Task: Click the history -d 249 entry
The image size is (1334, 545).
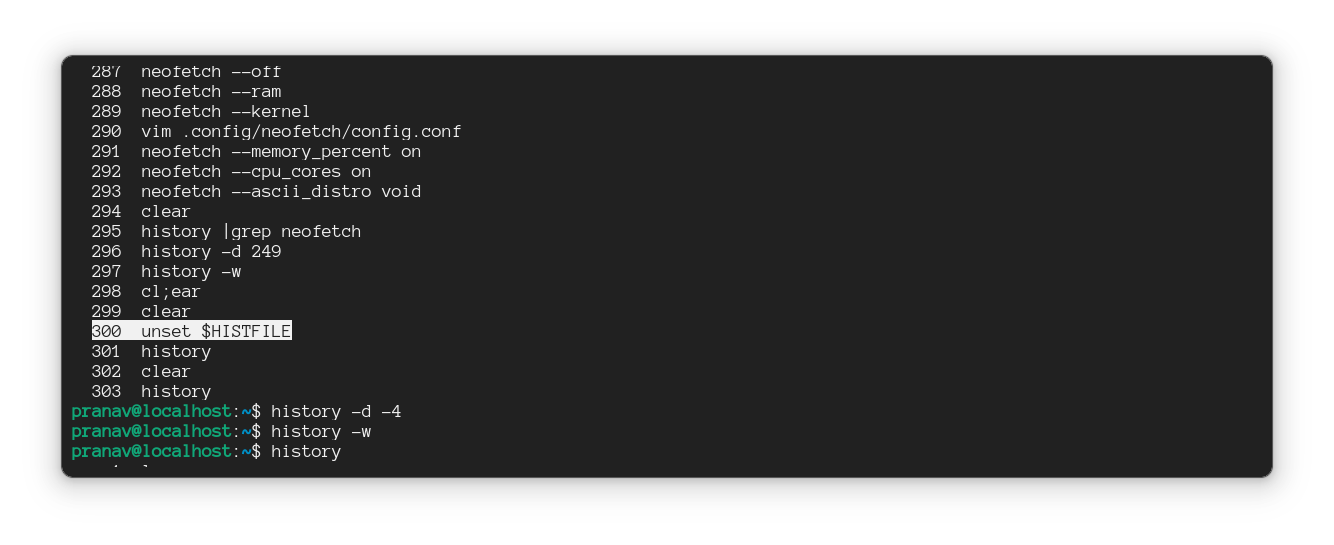Action: coord(210,251)
